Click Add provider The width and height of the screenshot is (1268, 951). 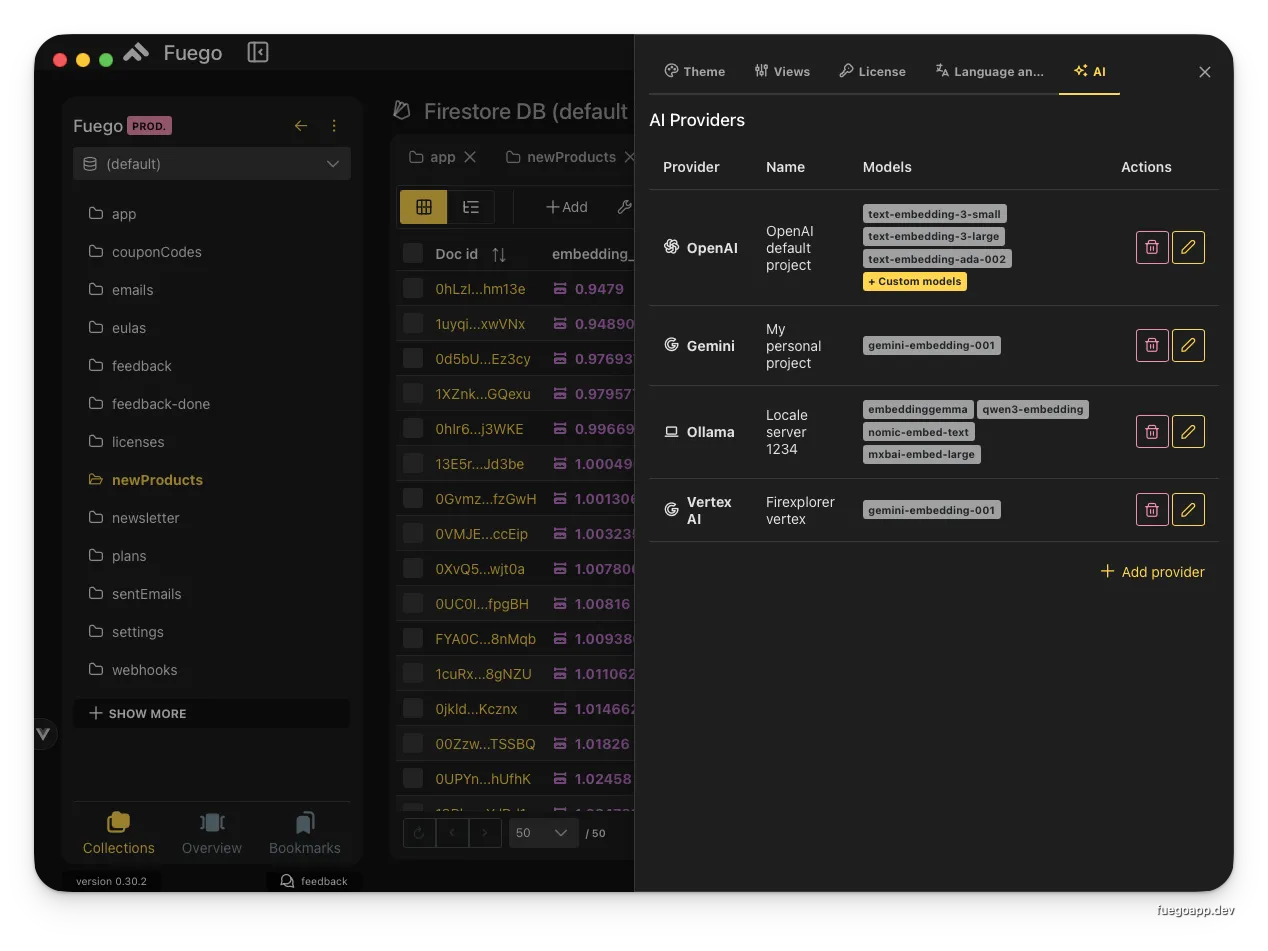[x=1152, y=572]
